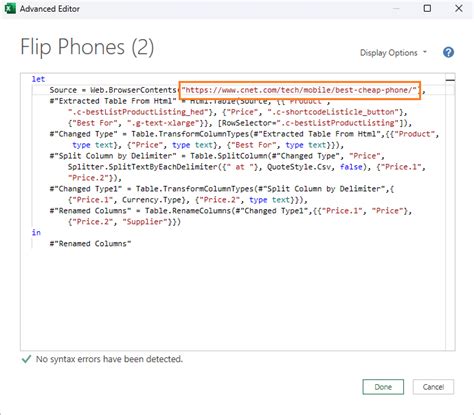The height and width of the screenshot is (415, 474).
Task: Click the Cancel button
Action: 433,387
